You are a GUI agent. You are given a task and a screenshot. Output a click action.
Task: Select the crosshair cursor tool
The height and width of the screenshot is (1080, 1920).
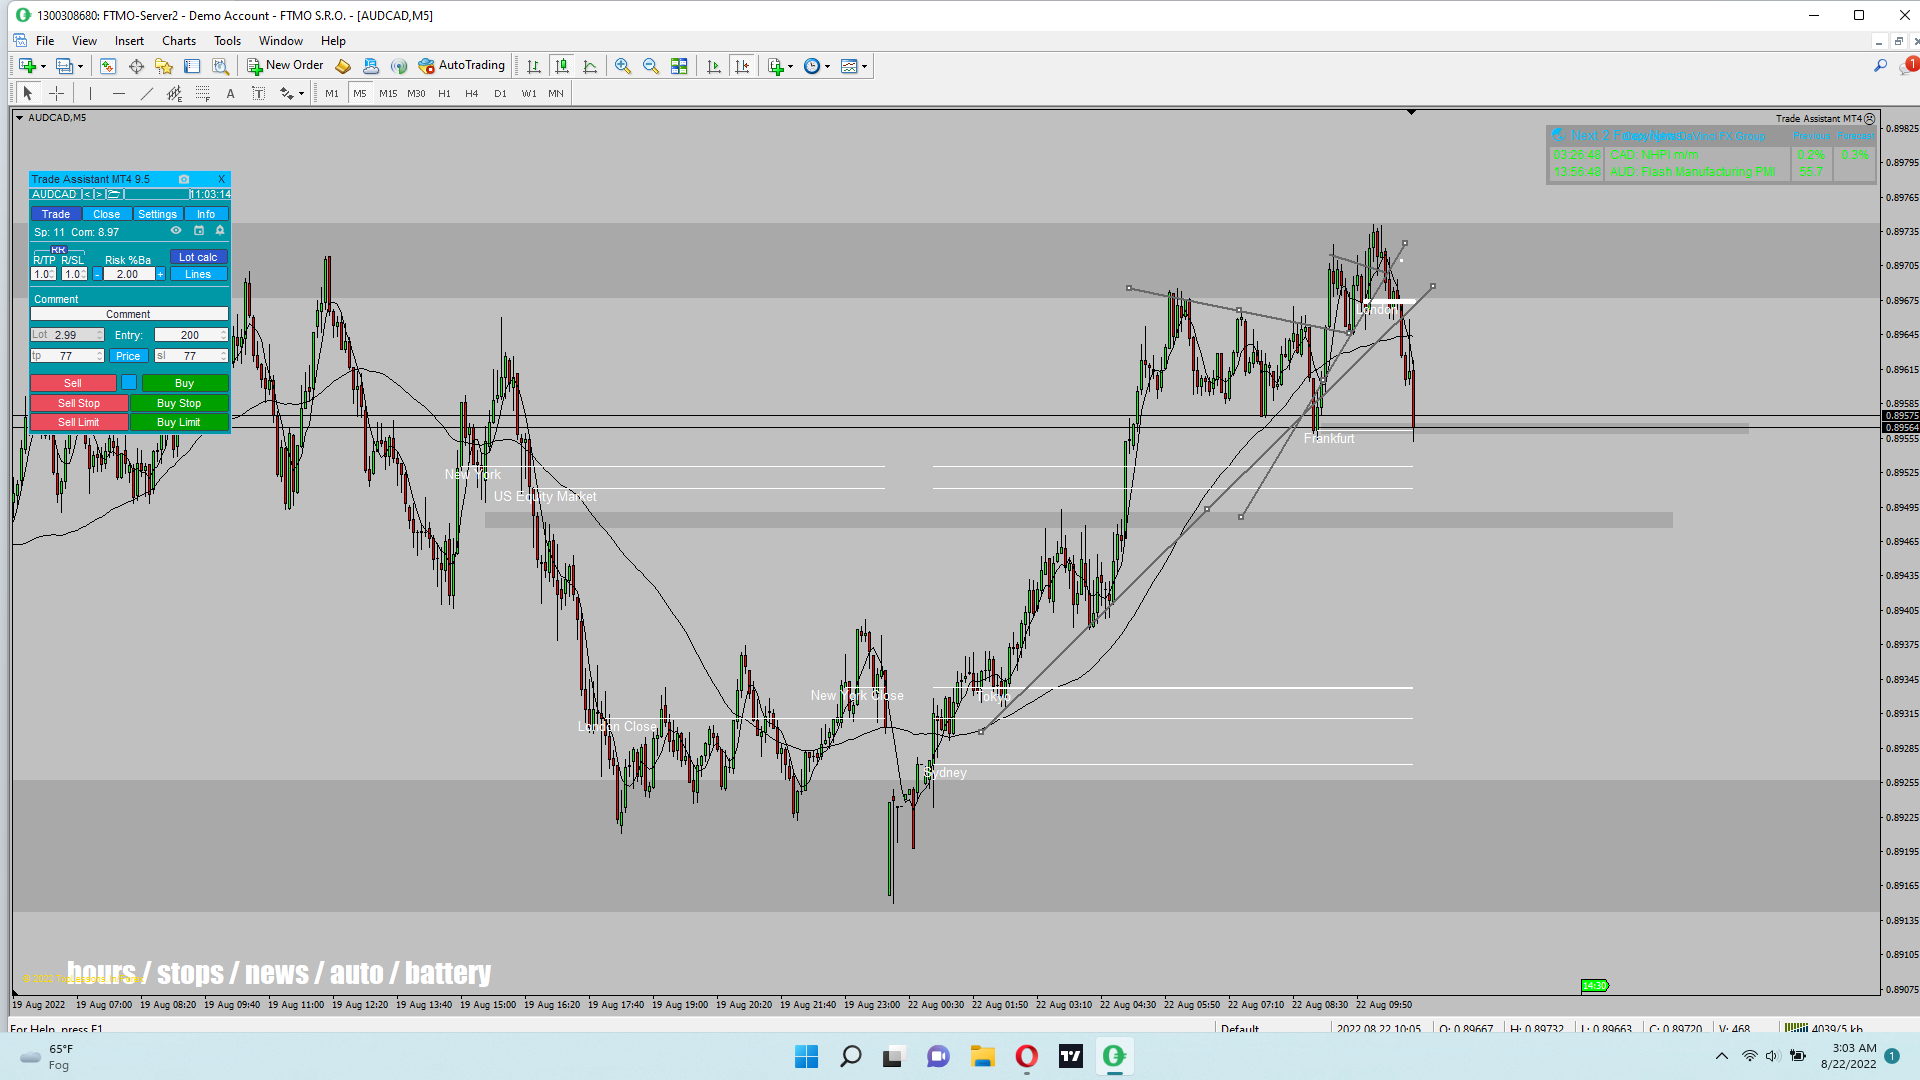click(x=57, y=93)
